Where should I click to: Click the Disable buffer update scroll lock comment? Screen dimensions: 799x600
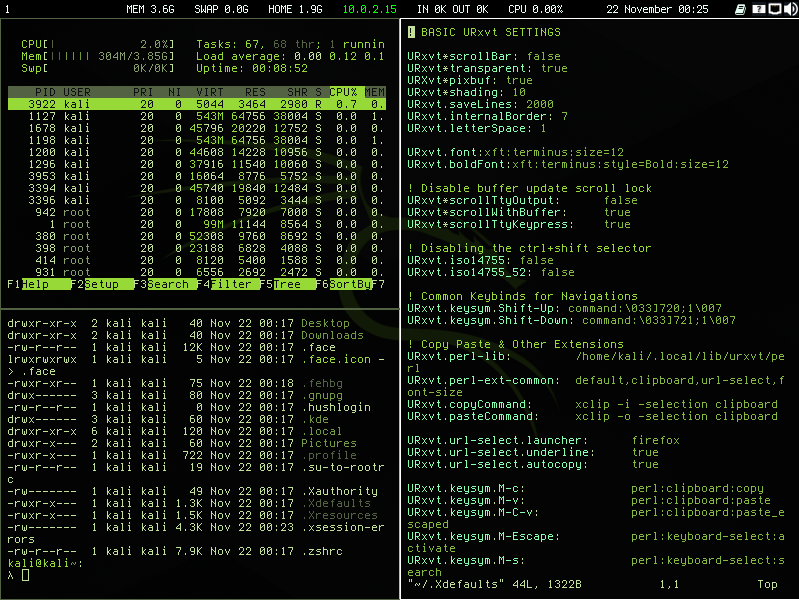(x=529, y=188)
